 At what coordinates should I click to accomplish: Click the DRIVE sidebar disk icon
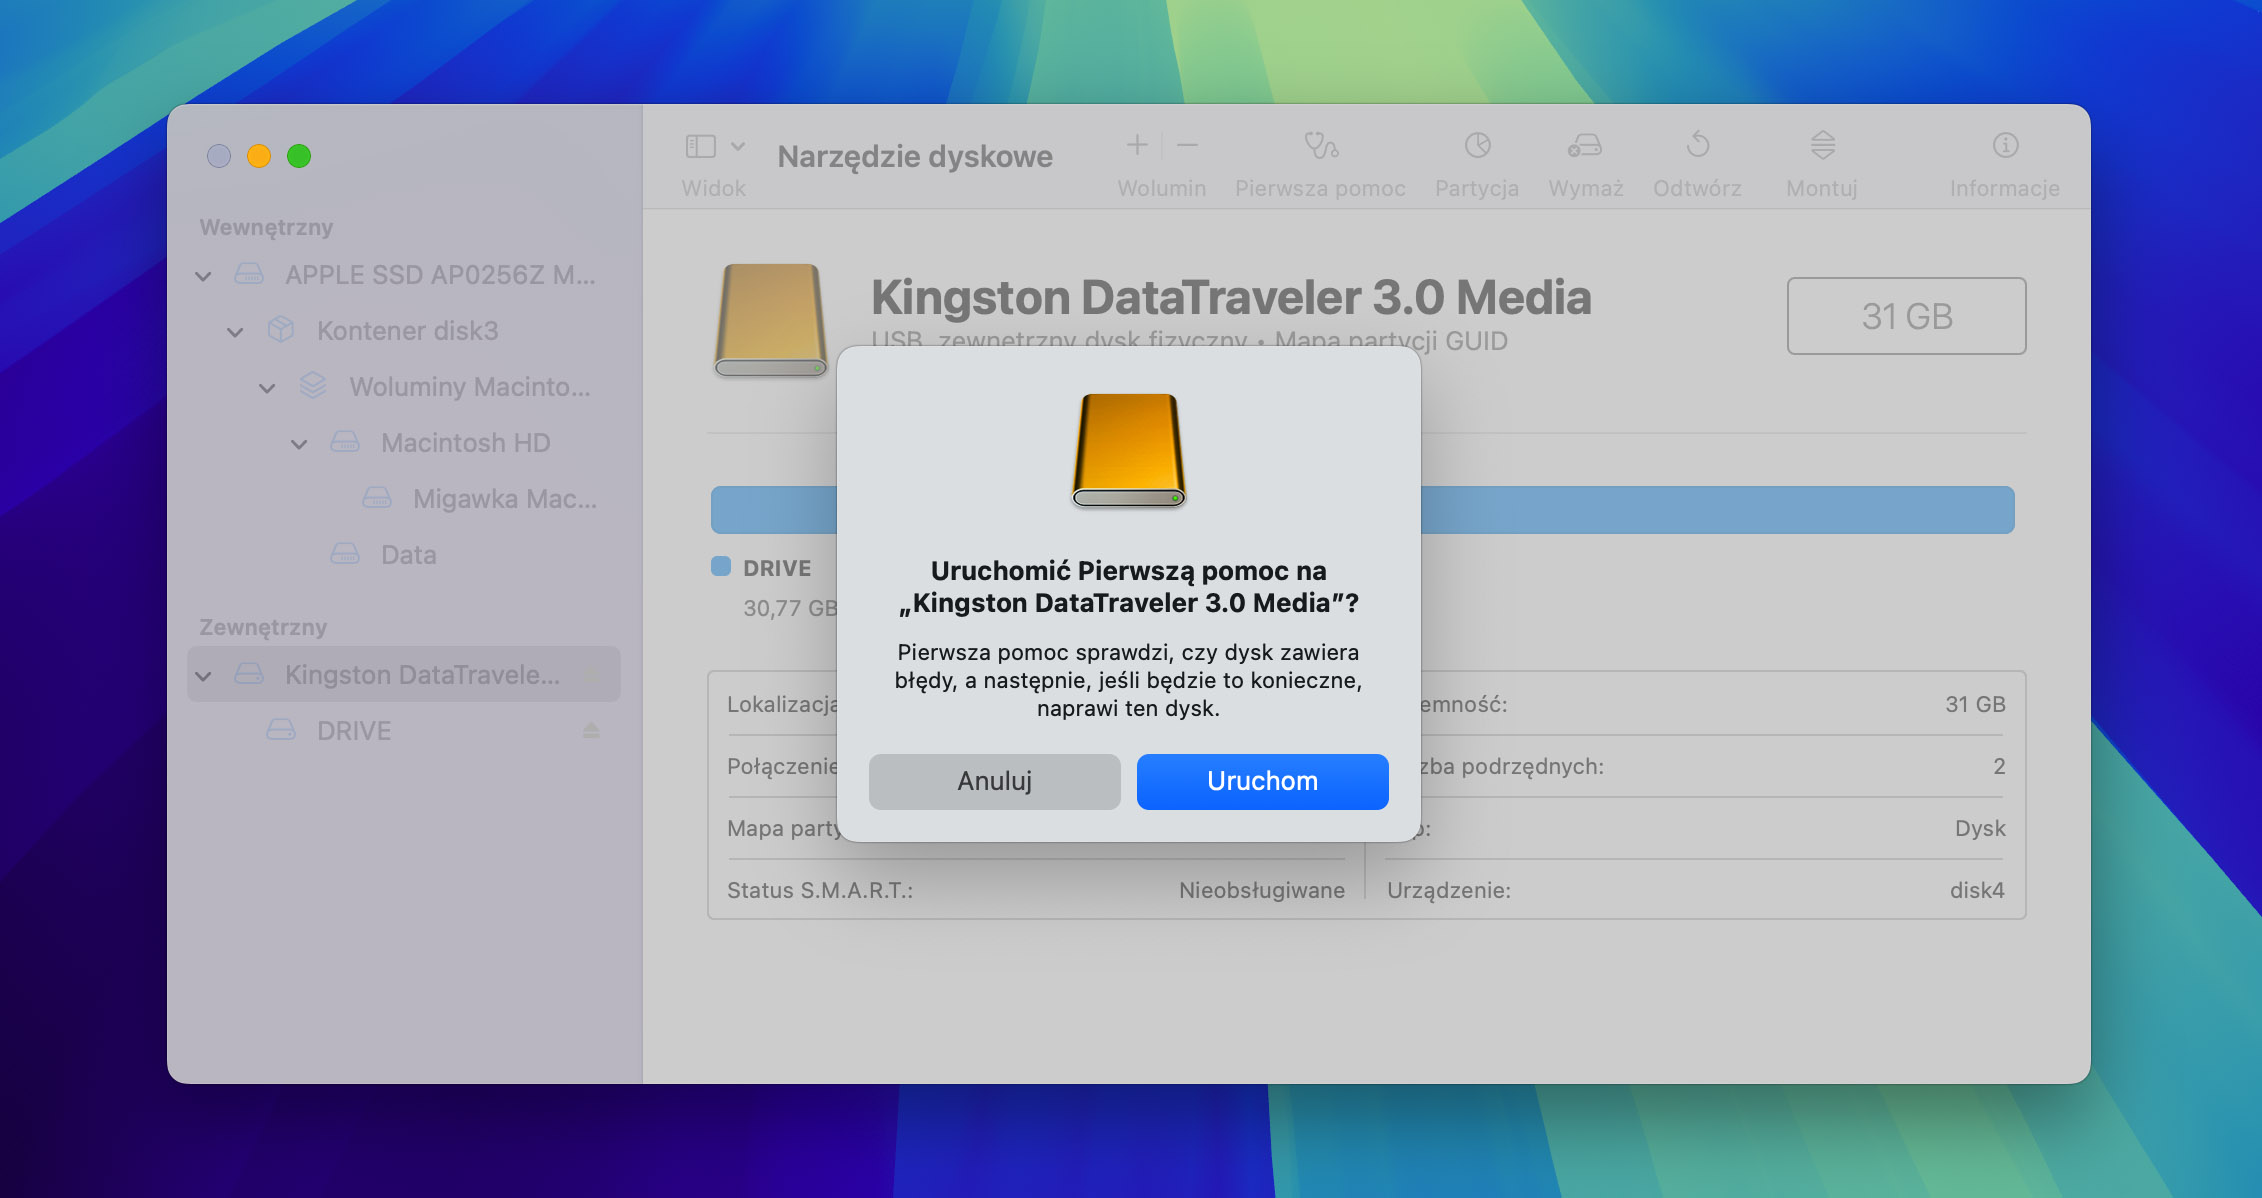(x=281, y=730)
